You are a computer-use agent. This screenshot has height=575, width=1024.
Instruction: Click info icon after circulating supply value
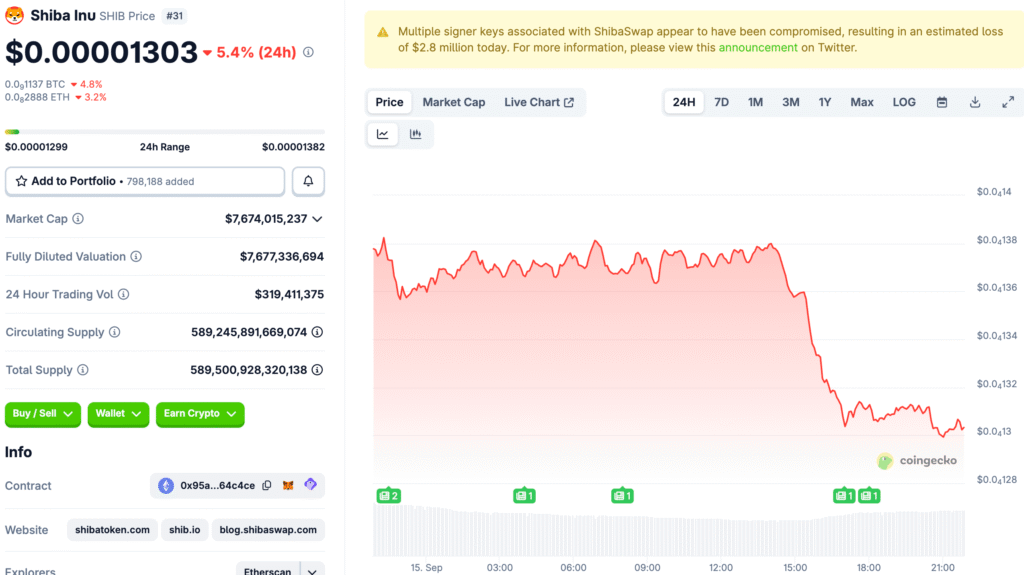point(317,332)
